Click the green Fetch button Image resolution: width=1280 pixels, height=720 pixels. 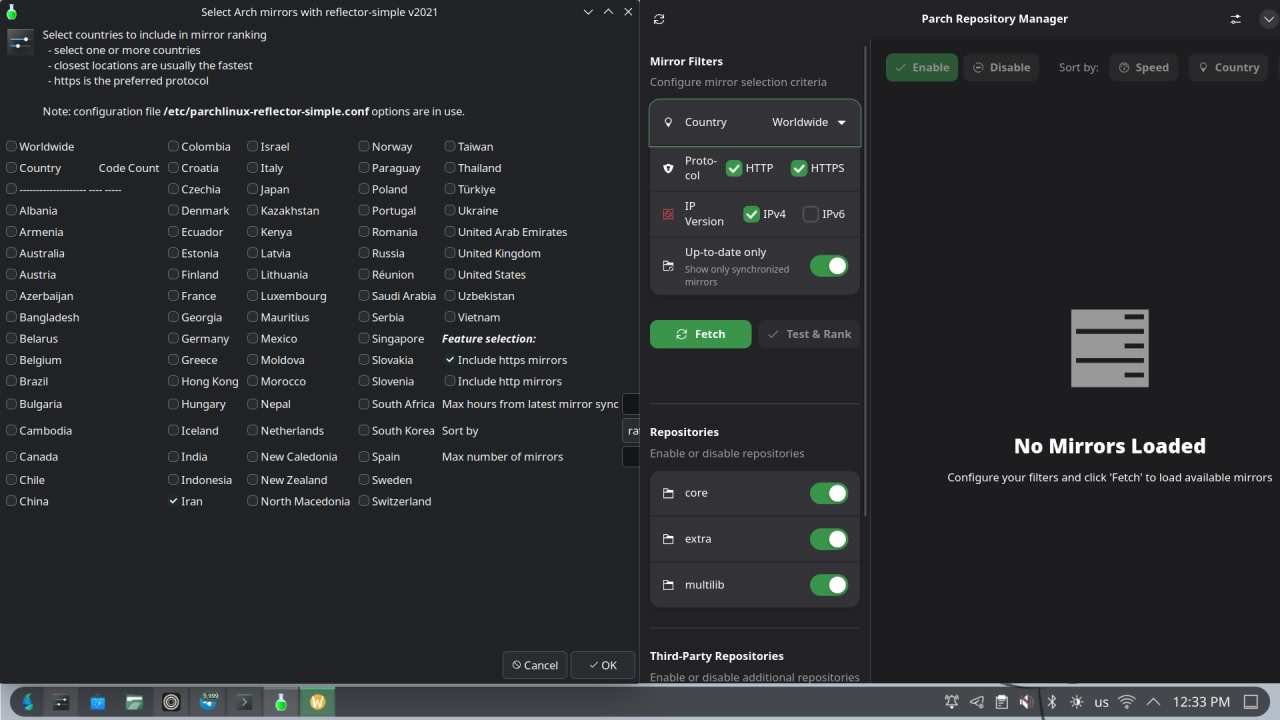pyautogui.click(x=700, y=334)
